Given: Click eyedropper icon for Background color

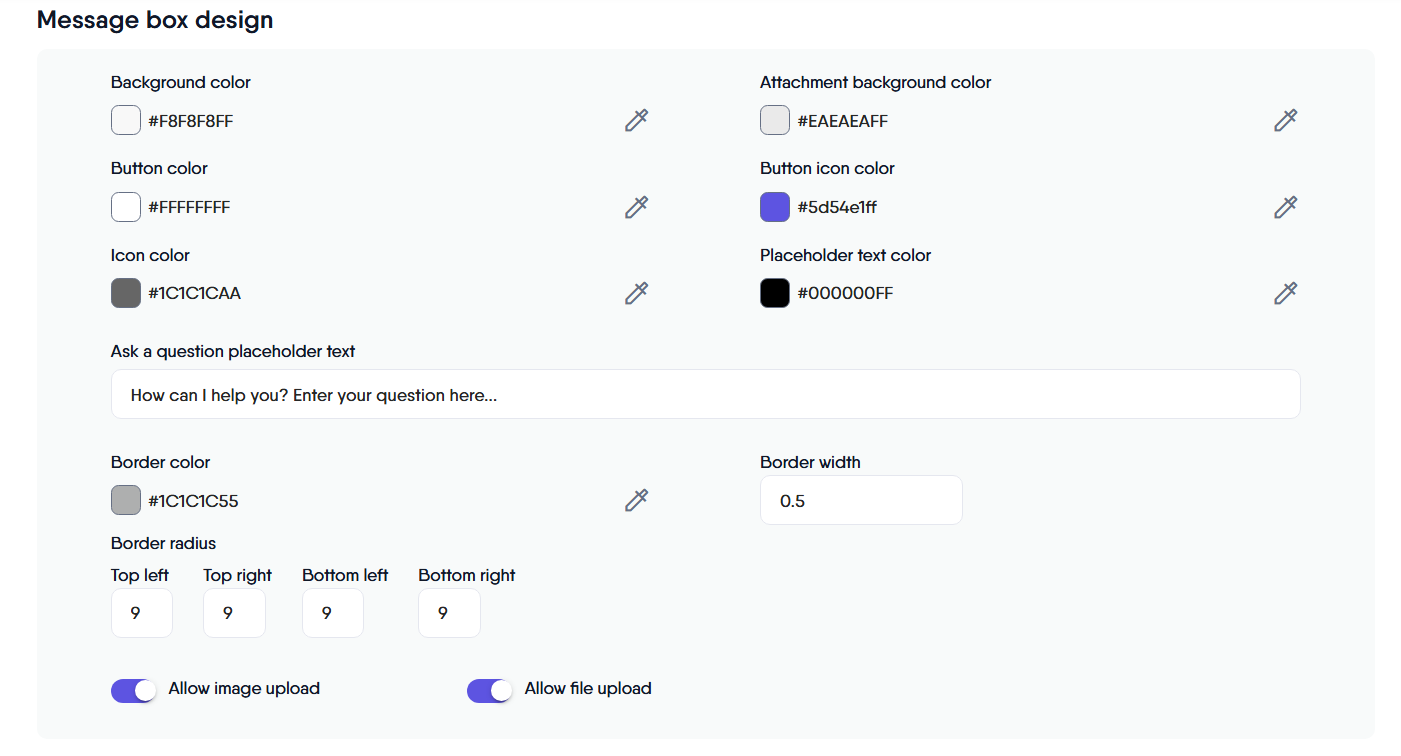Looking at the screenshot, I should [x=636, y=121].
